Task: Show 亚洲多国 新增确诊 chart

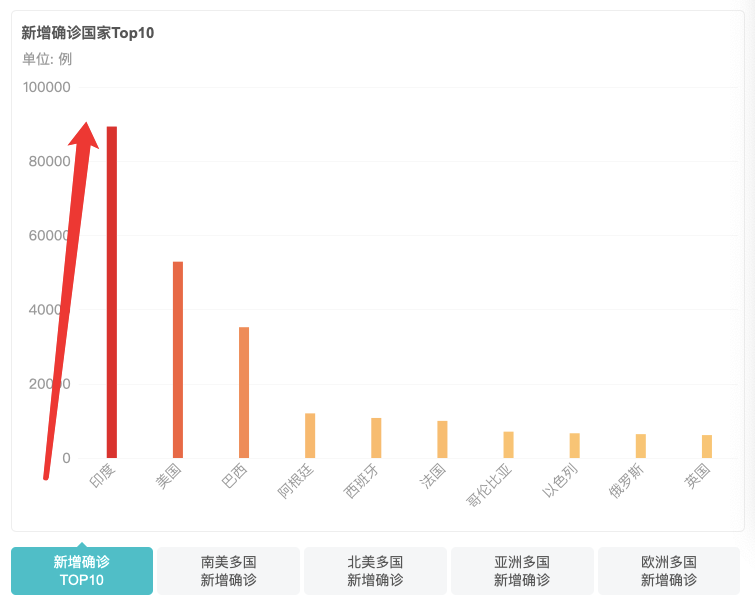Action: click(522, 571)
